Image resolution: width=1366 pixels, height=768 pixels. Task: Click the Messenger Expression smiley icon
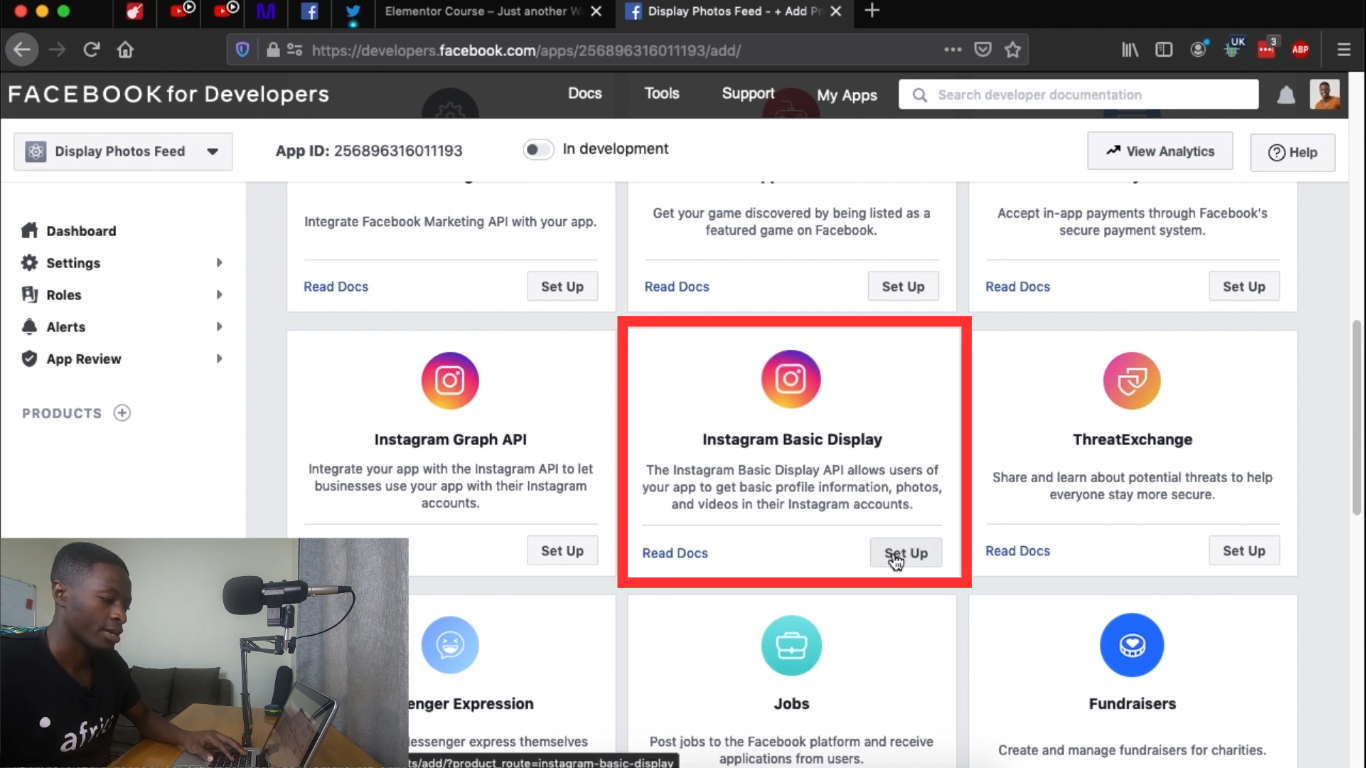[x=450, y=645]
